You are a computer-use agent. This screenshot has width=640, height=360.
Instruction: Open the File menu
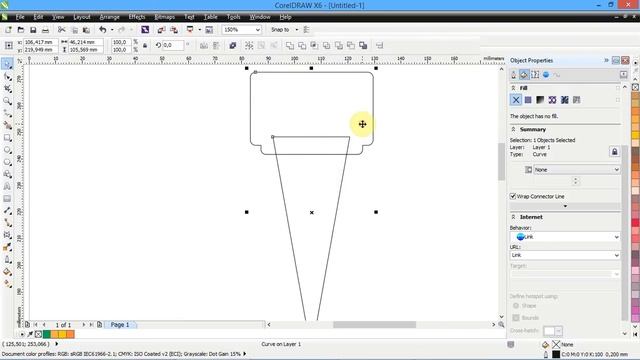[x=20, y=17]
